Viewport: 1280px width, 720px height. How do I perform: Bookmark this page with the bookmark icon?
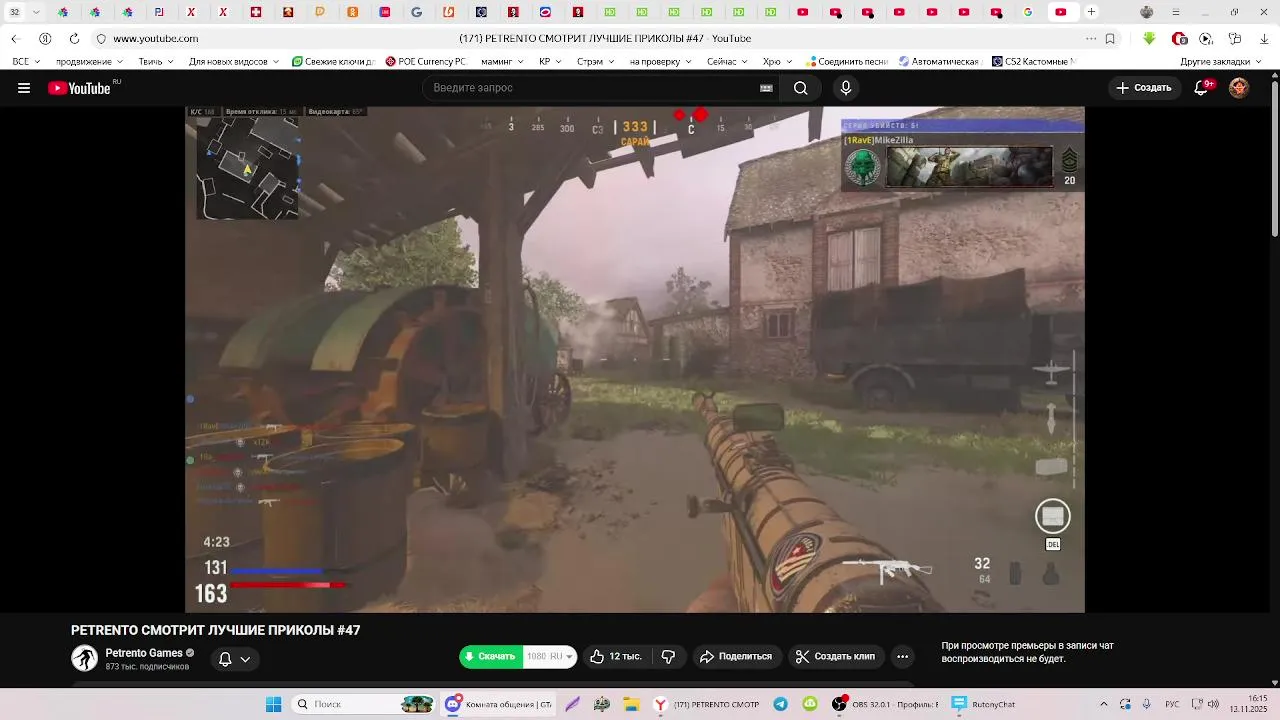pos(1110,38)
